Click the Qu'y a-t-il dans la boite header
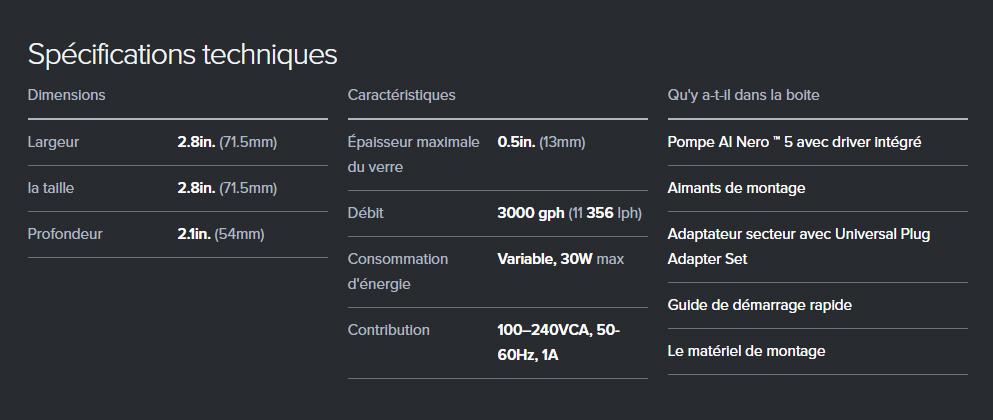The image size is (993, 420). 743,95
